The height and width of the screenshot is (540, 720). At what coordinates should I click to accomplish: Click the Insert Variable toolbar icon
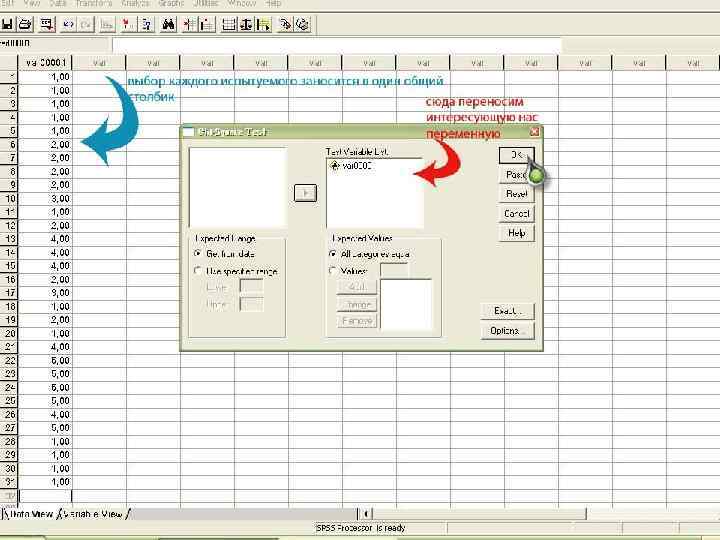pyautogui.click(x=207, y=24)
